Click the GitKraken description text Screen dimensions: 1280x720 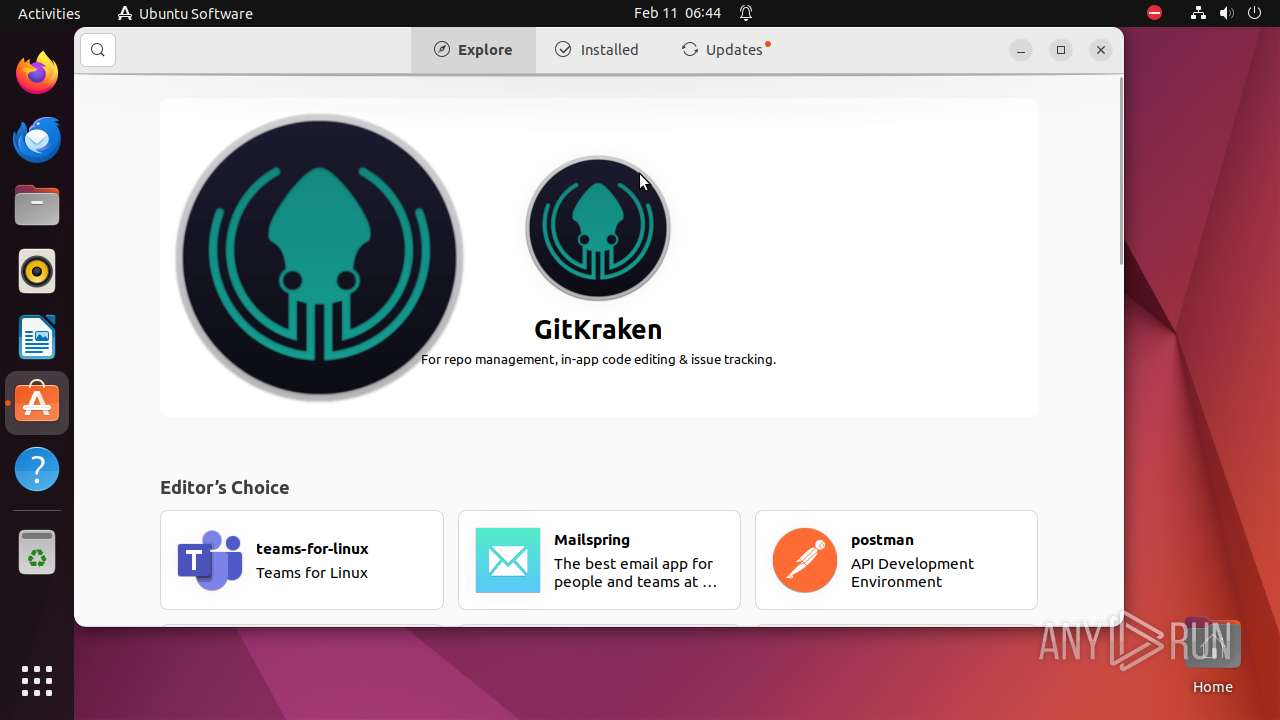(598, 359)
